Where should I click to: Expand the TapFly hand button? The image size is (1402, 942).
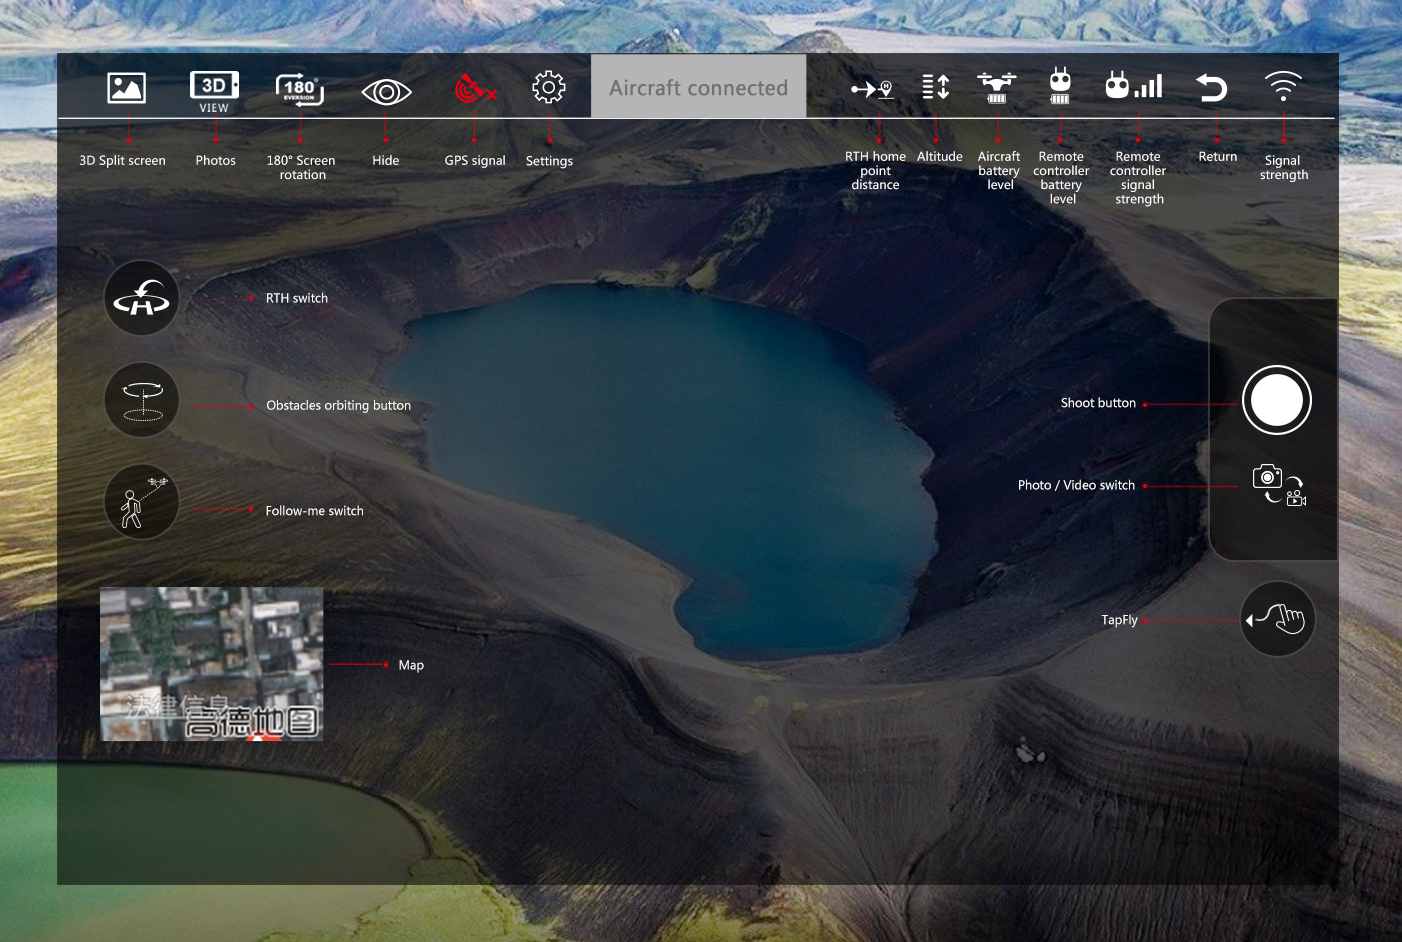tap(1278, 619)
